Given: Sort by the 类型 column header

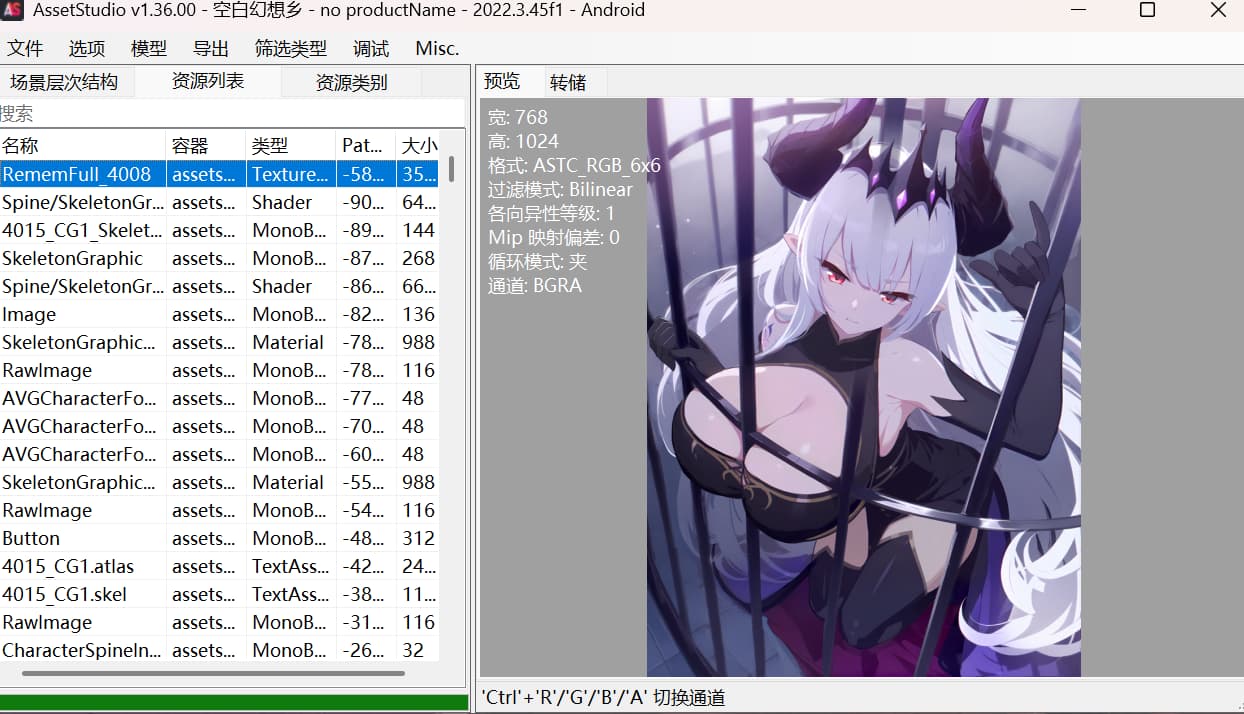Looking at the screenshot, I should click(291, 146).
